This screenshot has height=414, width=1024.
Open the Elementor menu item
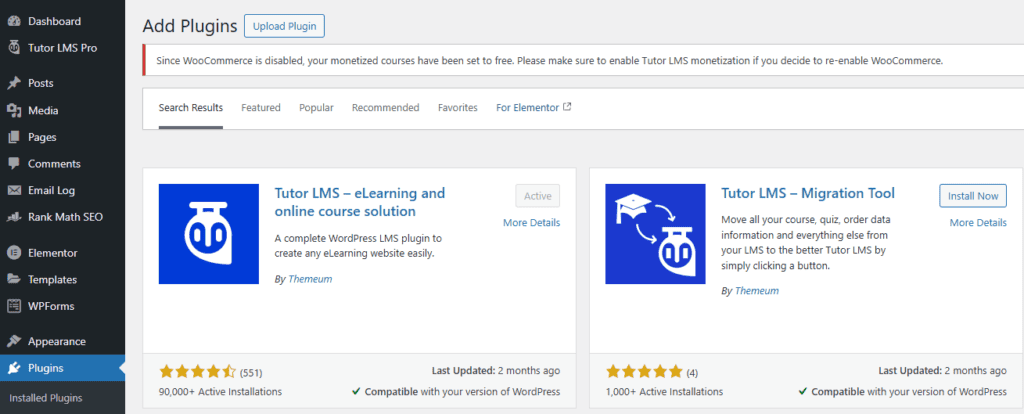tap(62, 253)
